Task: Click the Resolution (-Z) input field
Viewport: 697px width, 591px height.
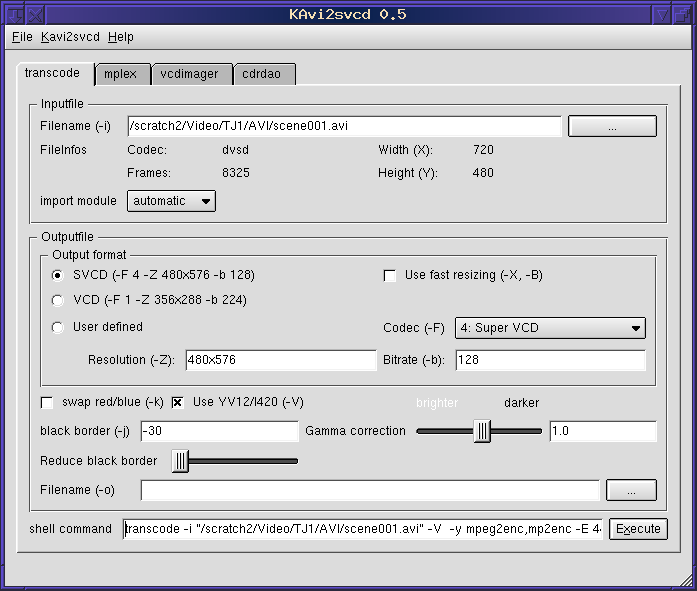Action: [281, 360]
